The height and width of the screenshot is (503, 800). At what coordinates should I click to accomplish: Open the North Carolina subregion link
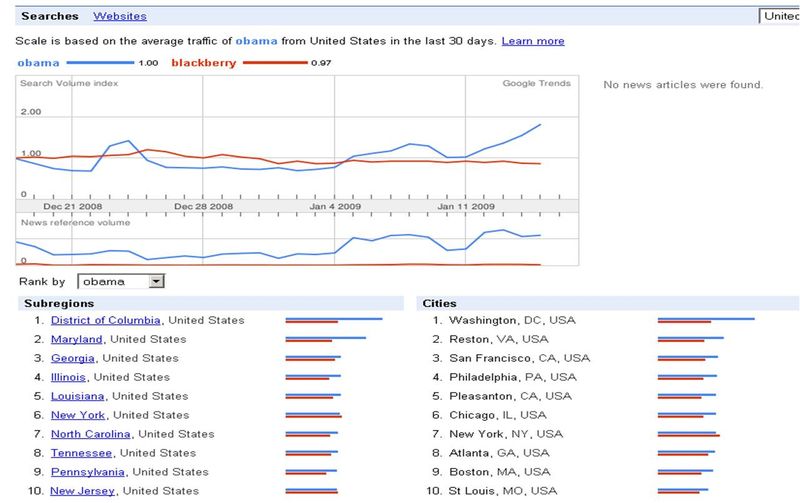tap(91, 434)
